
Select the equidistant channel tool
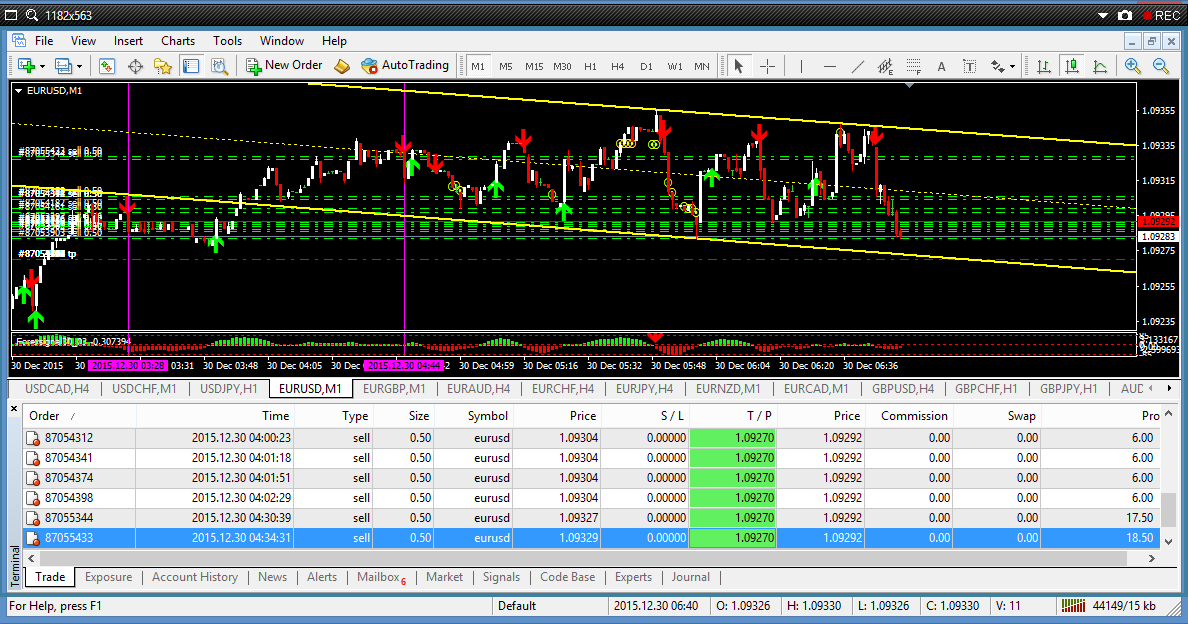coord(885,66)
